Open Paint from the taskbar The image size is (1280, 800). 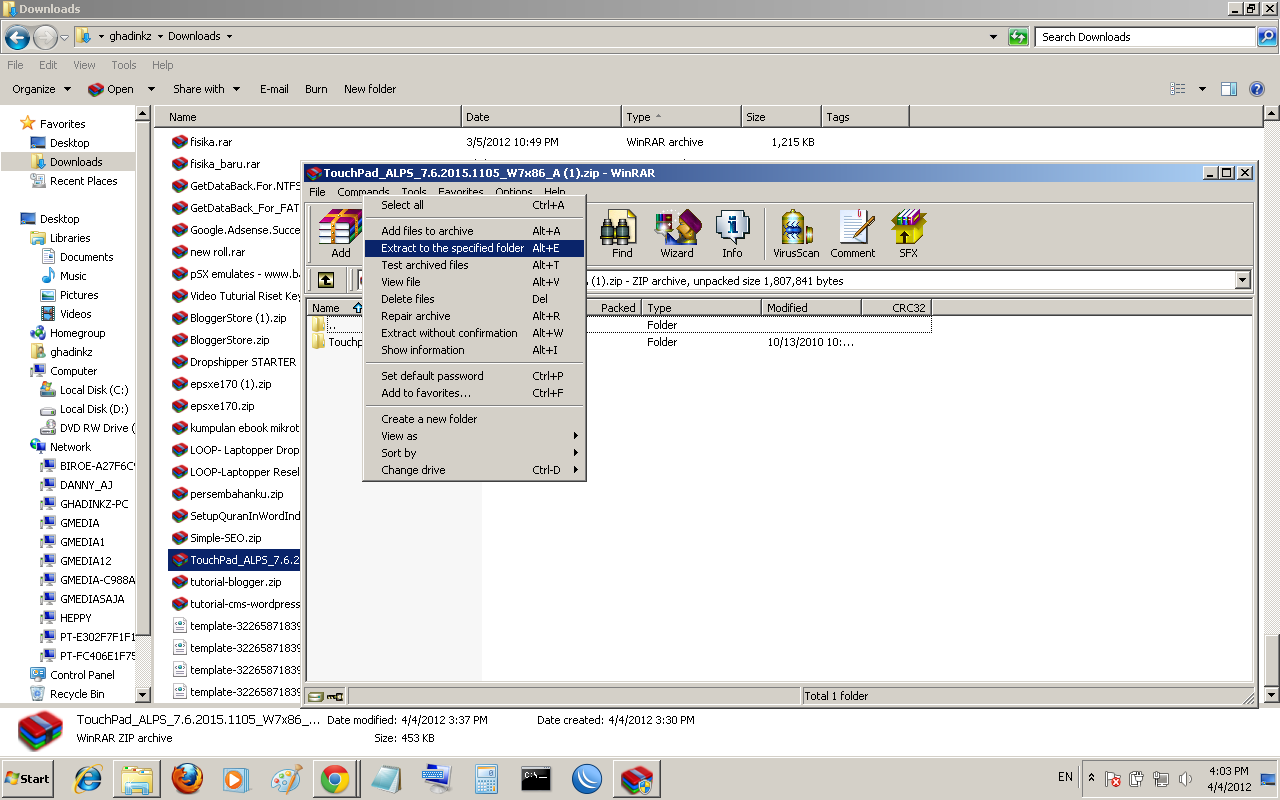pyautogui.click(x=286, y=778)
